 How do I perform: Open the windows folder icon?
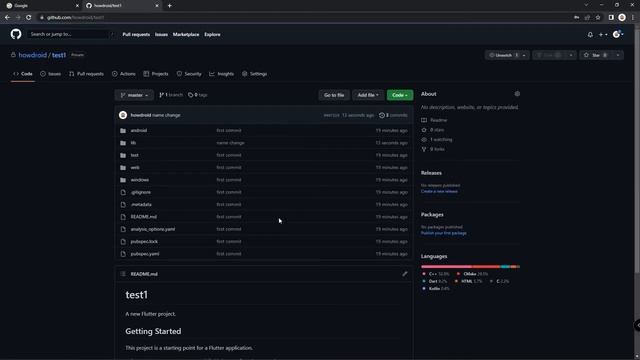(x=123, y=180)
